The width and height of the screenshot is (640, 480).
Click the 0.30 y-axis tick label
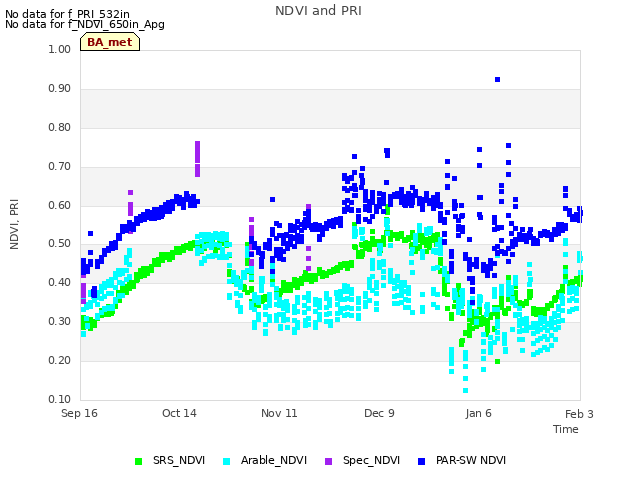tap(60, 322)
